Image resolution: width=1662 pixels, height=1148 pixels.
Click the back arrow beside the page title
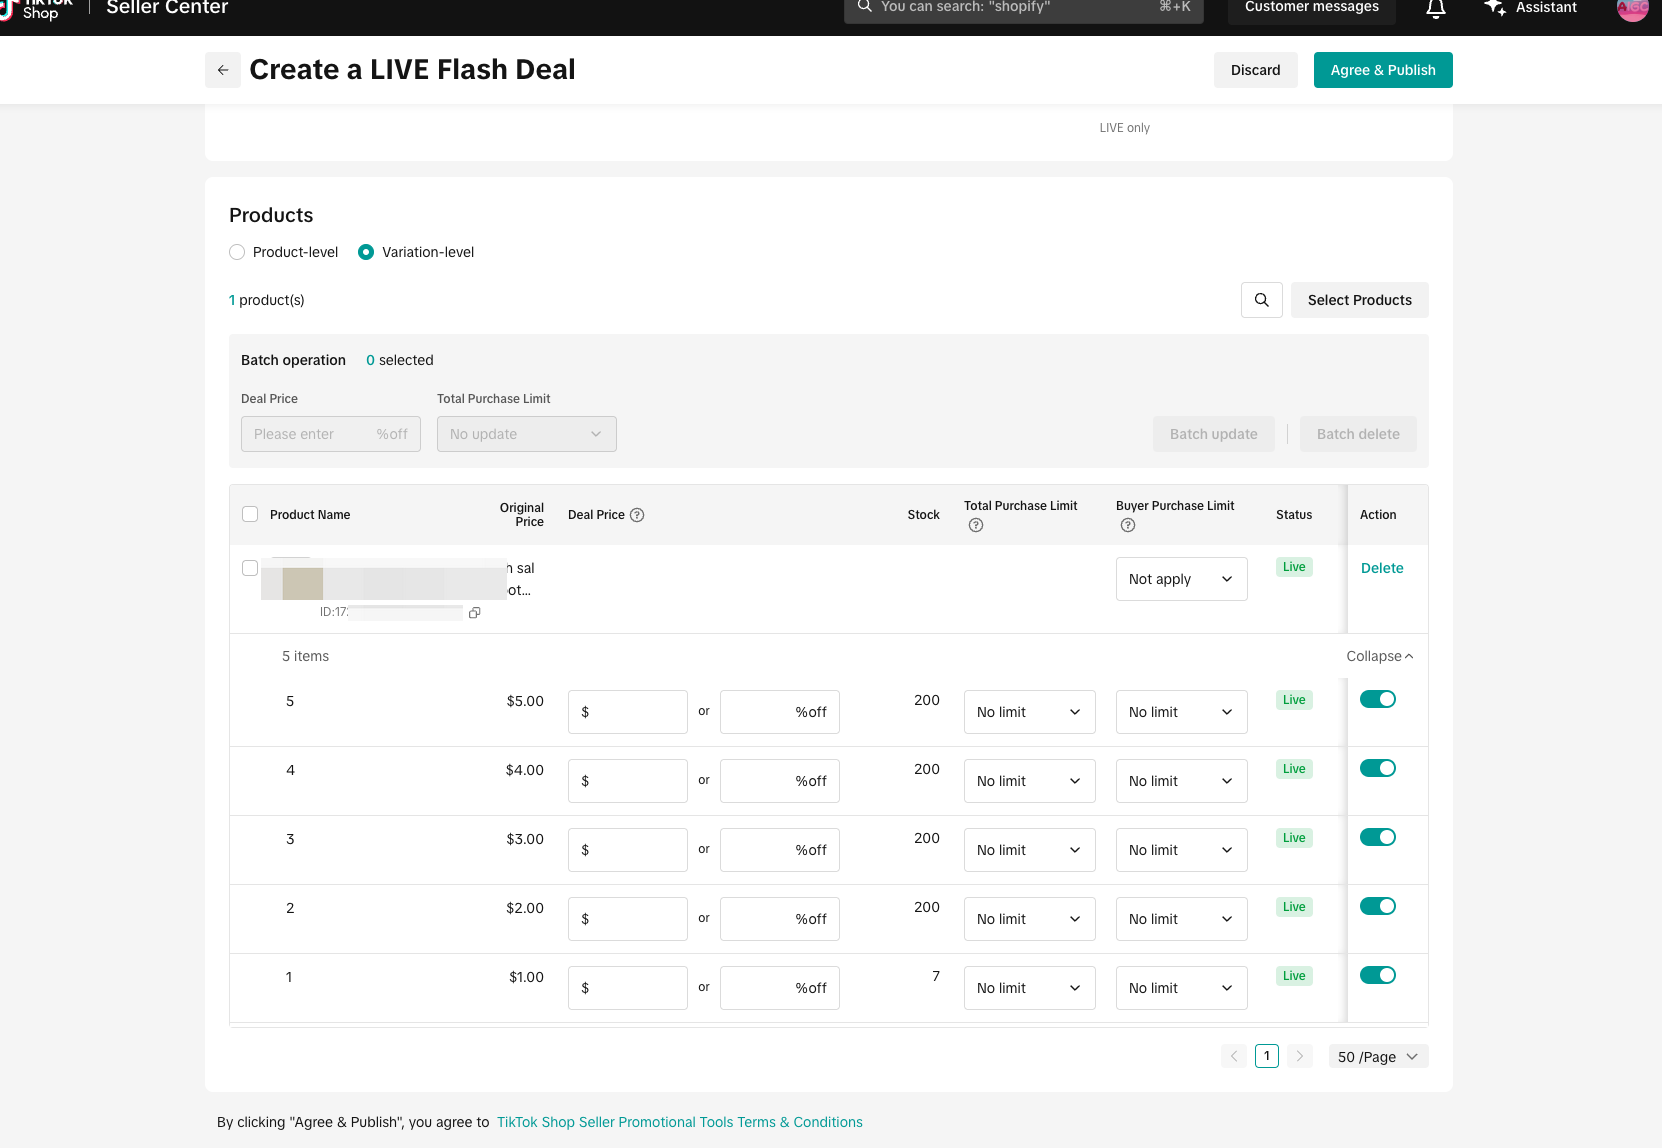click(223, 70)
